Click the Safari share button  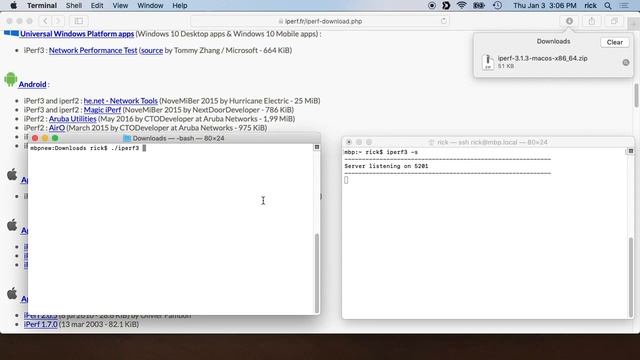pos(591,21)
